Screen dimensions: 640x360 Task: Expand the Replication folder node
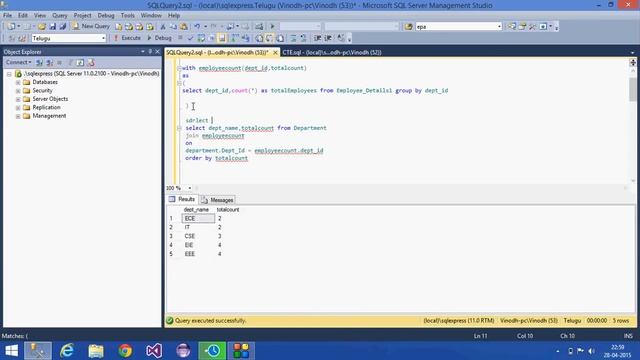[x=18, y=108]
